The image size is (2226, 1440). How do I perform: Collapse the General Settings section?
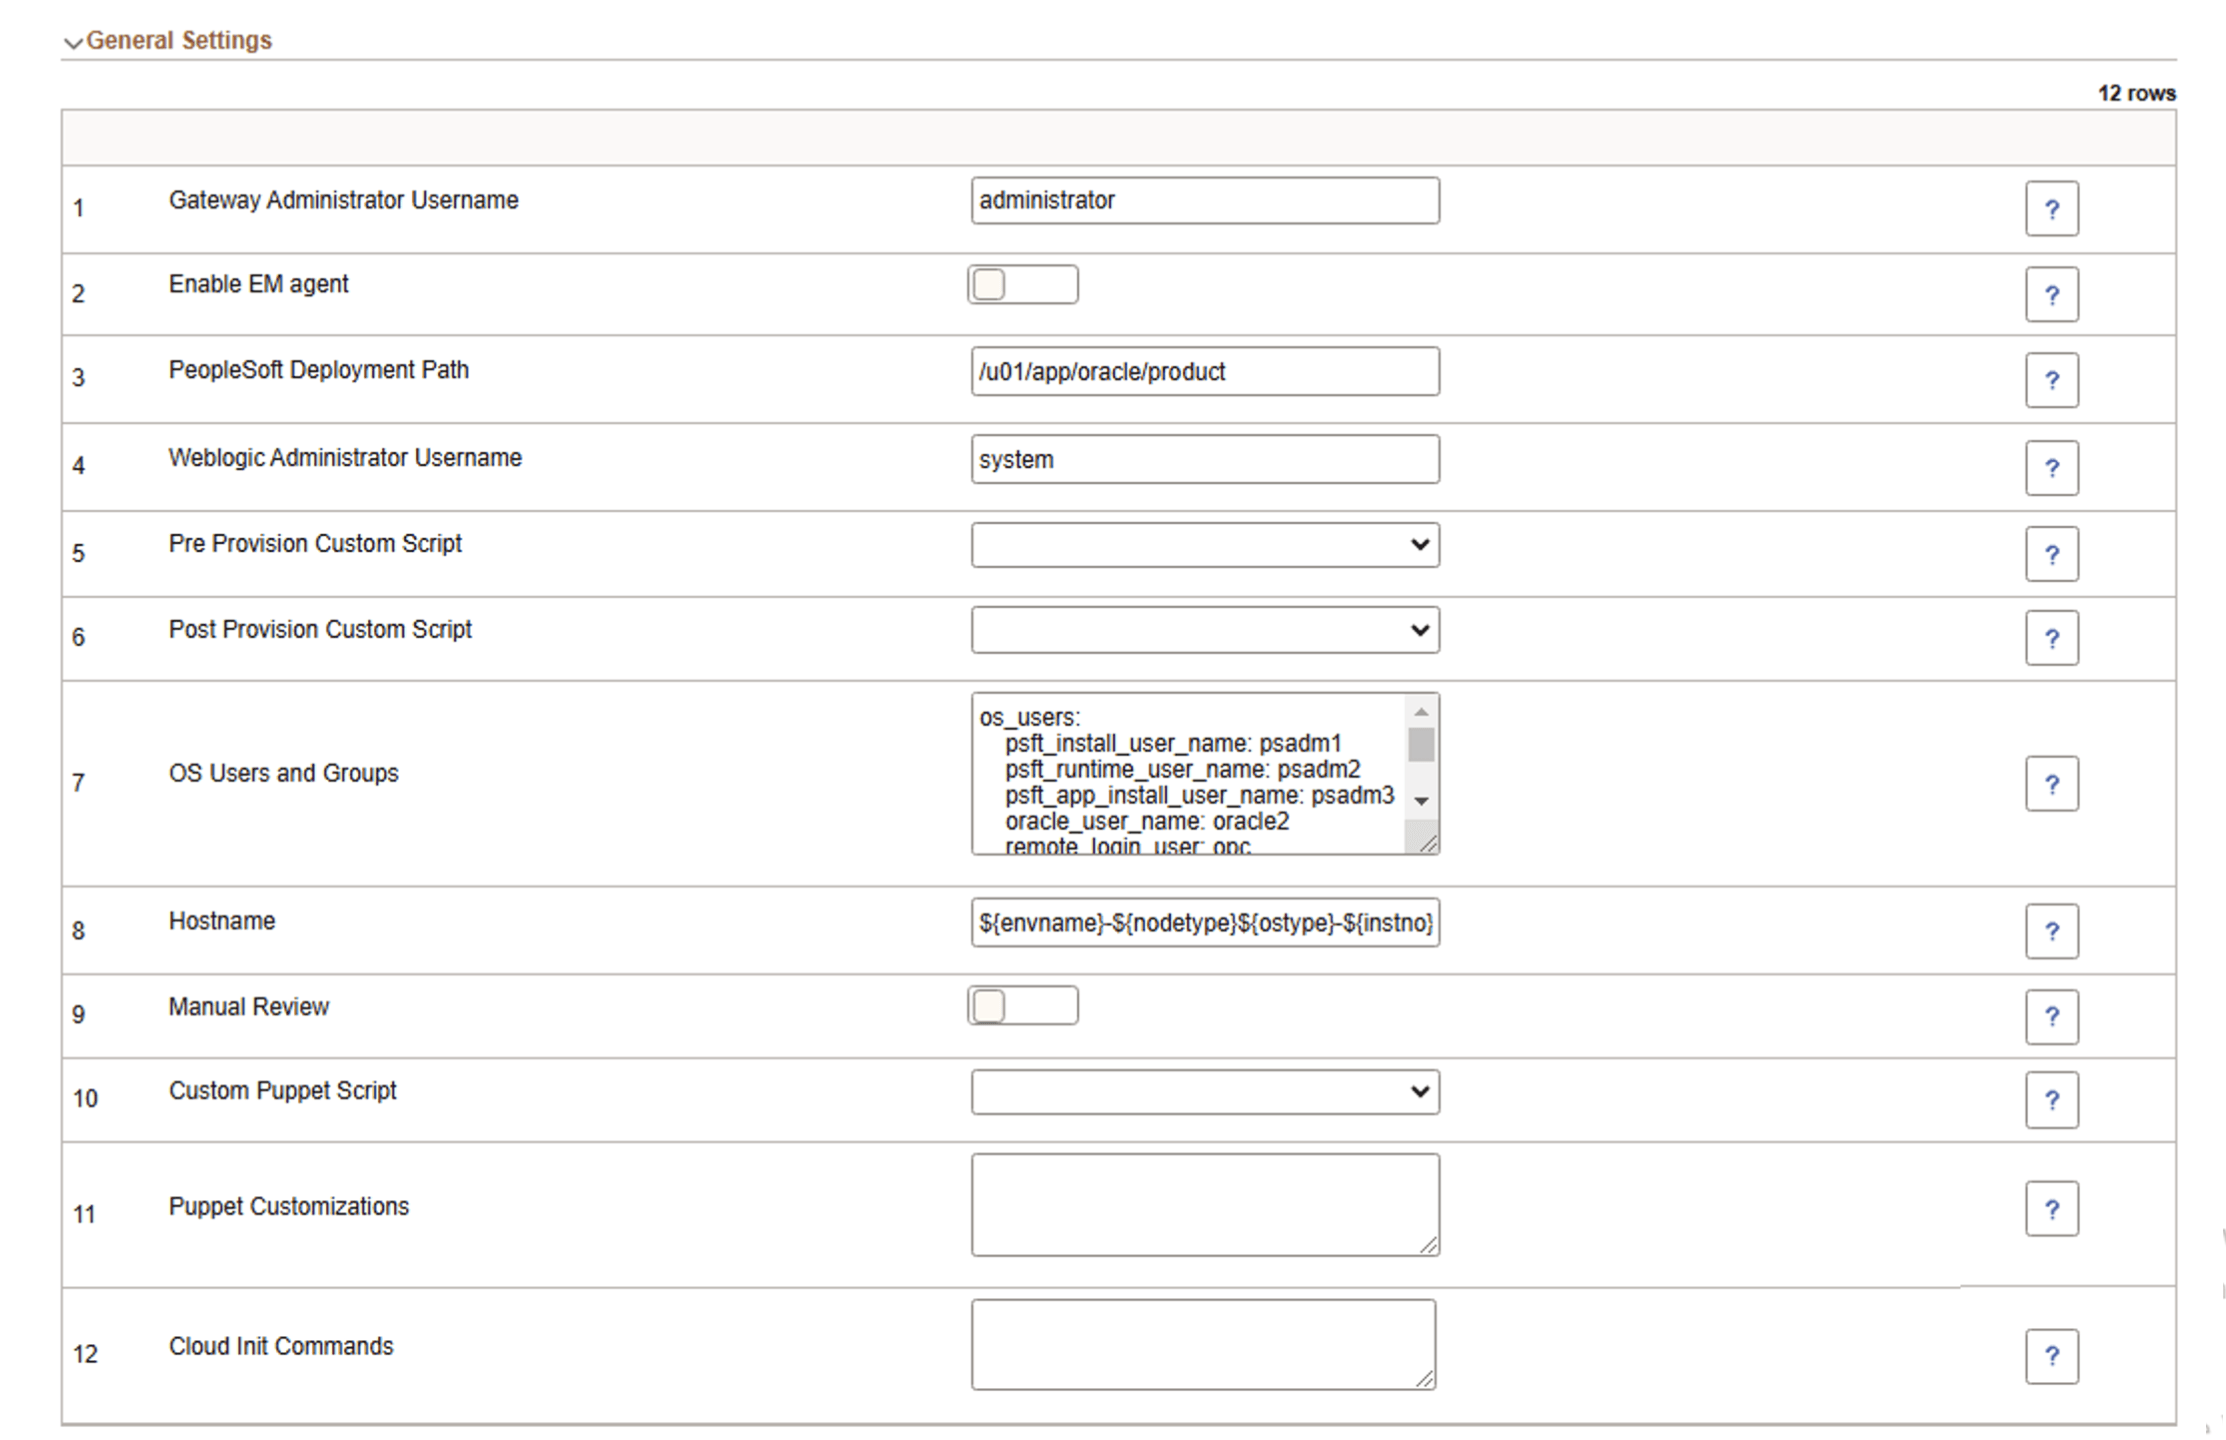(72, 42)
